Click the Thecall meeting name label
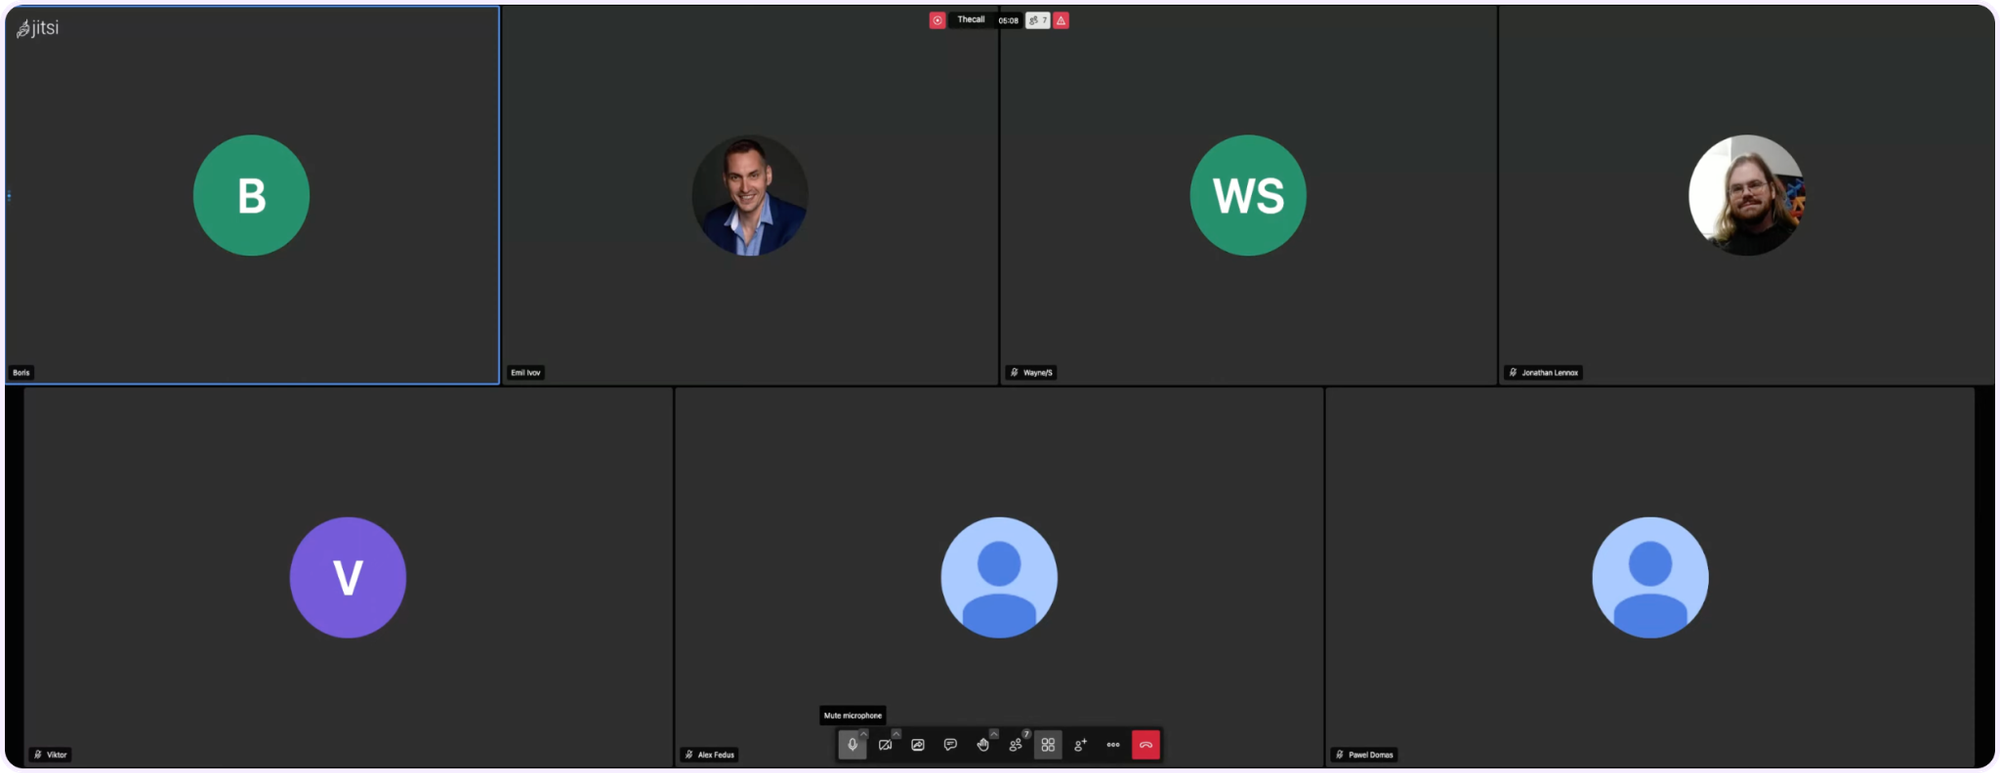 971,20
